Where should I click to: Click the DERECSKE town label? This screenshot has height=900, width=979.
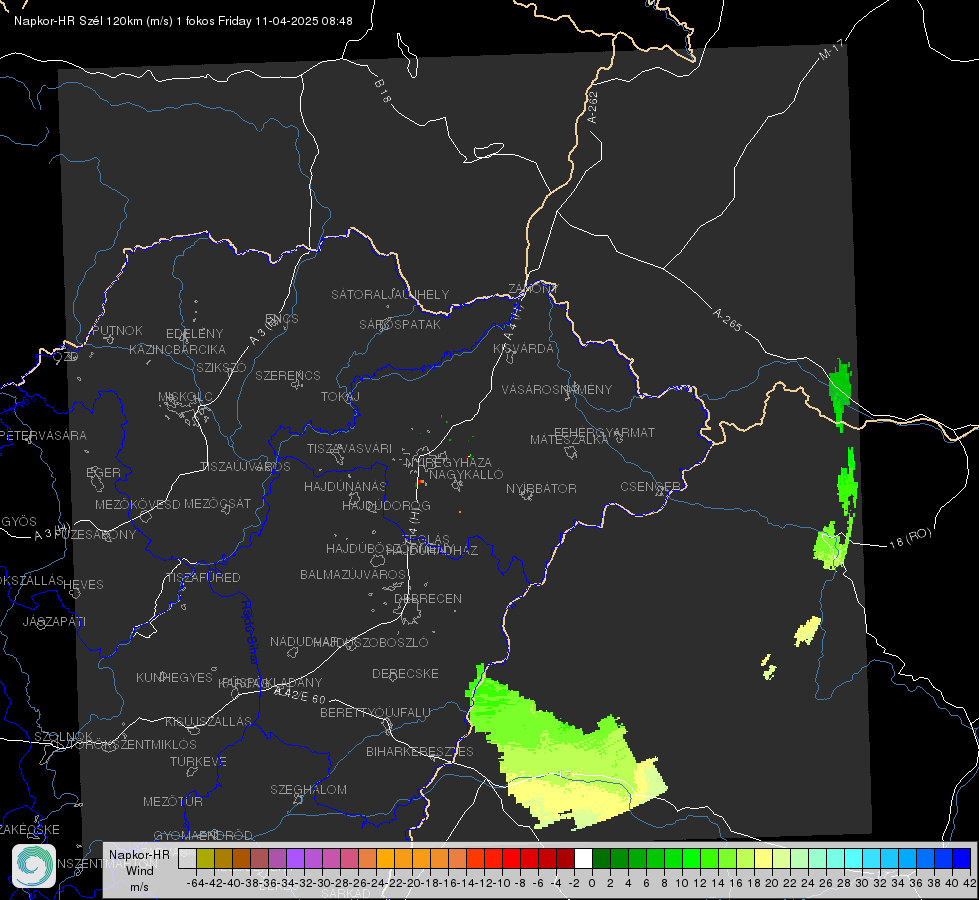[405, 673]
